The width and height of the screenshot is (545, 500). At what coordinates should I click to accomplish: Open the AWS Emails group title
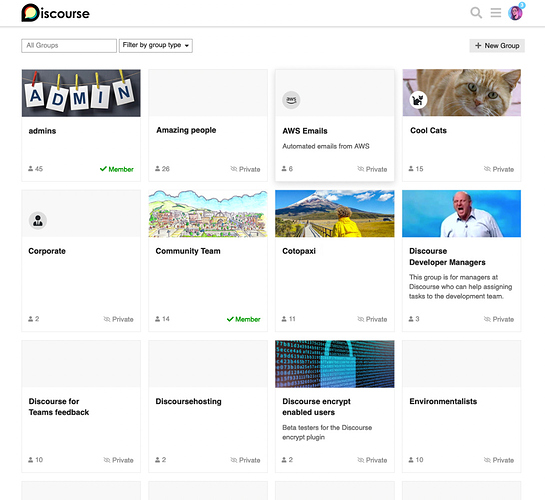(x=305, y=131)
